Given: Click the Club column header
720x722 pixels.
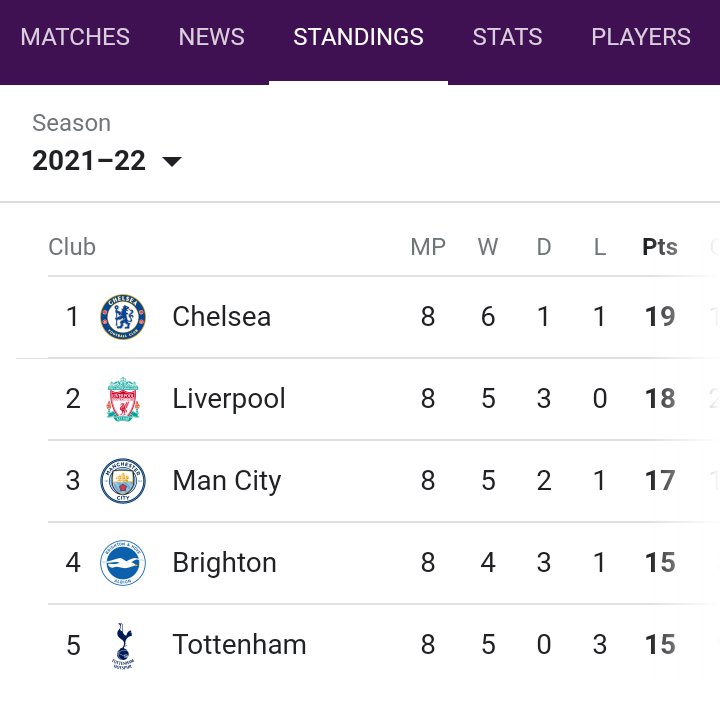Looking at the screenshot, I should pyautogui.click(x=72, y=247).
